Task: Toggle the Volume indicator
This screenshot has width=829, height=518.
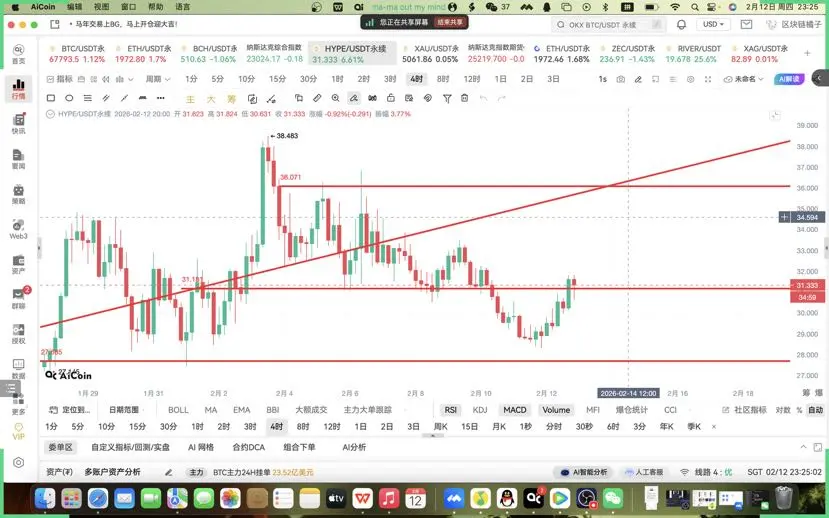Action: click(x=556, y=410)
